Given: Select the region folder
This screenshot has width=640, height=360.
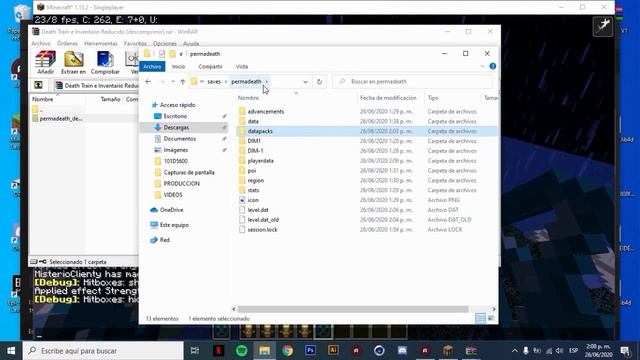Looking at the screenshot, I should [x=256, y=180].
